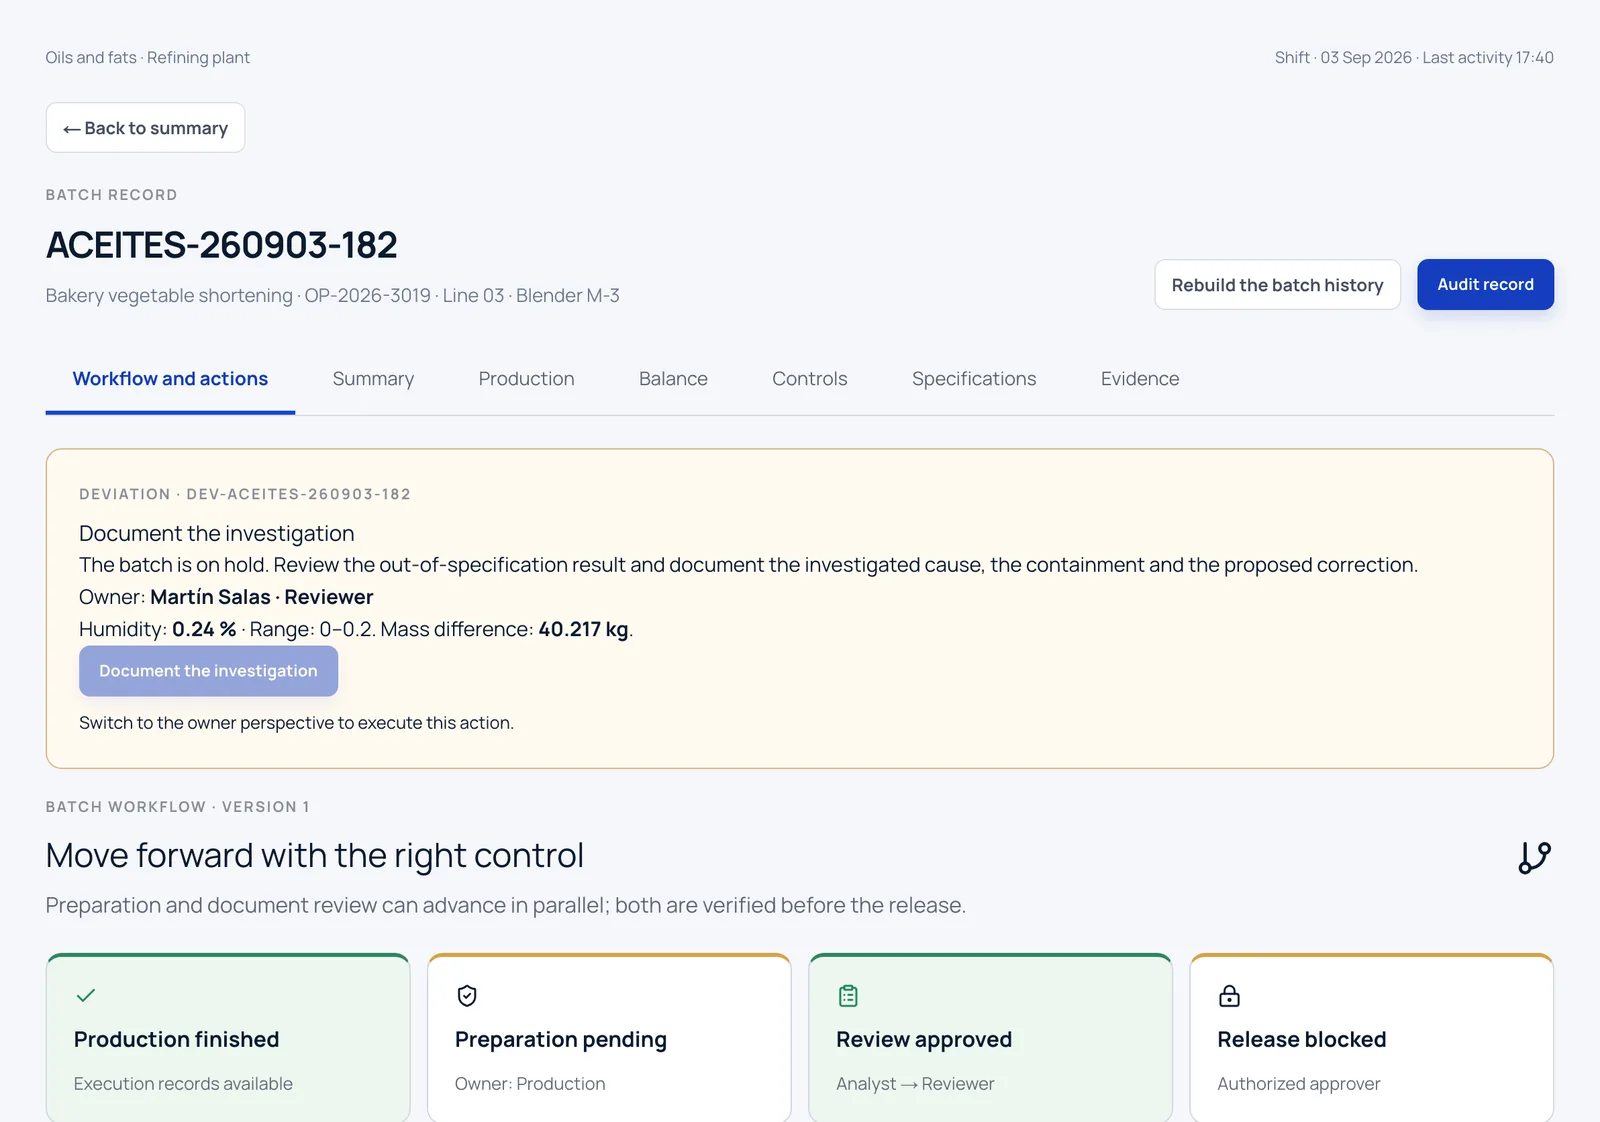This screenshot has width=1600, height=1122.
Task: Click the clipboard icon on Review approved card
Action: coord(848,996)
